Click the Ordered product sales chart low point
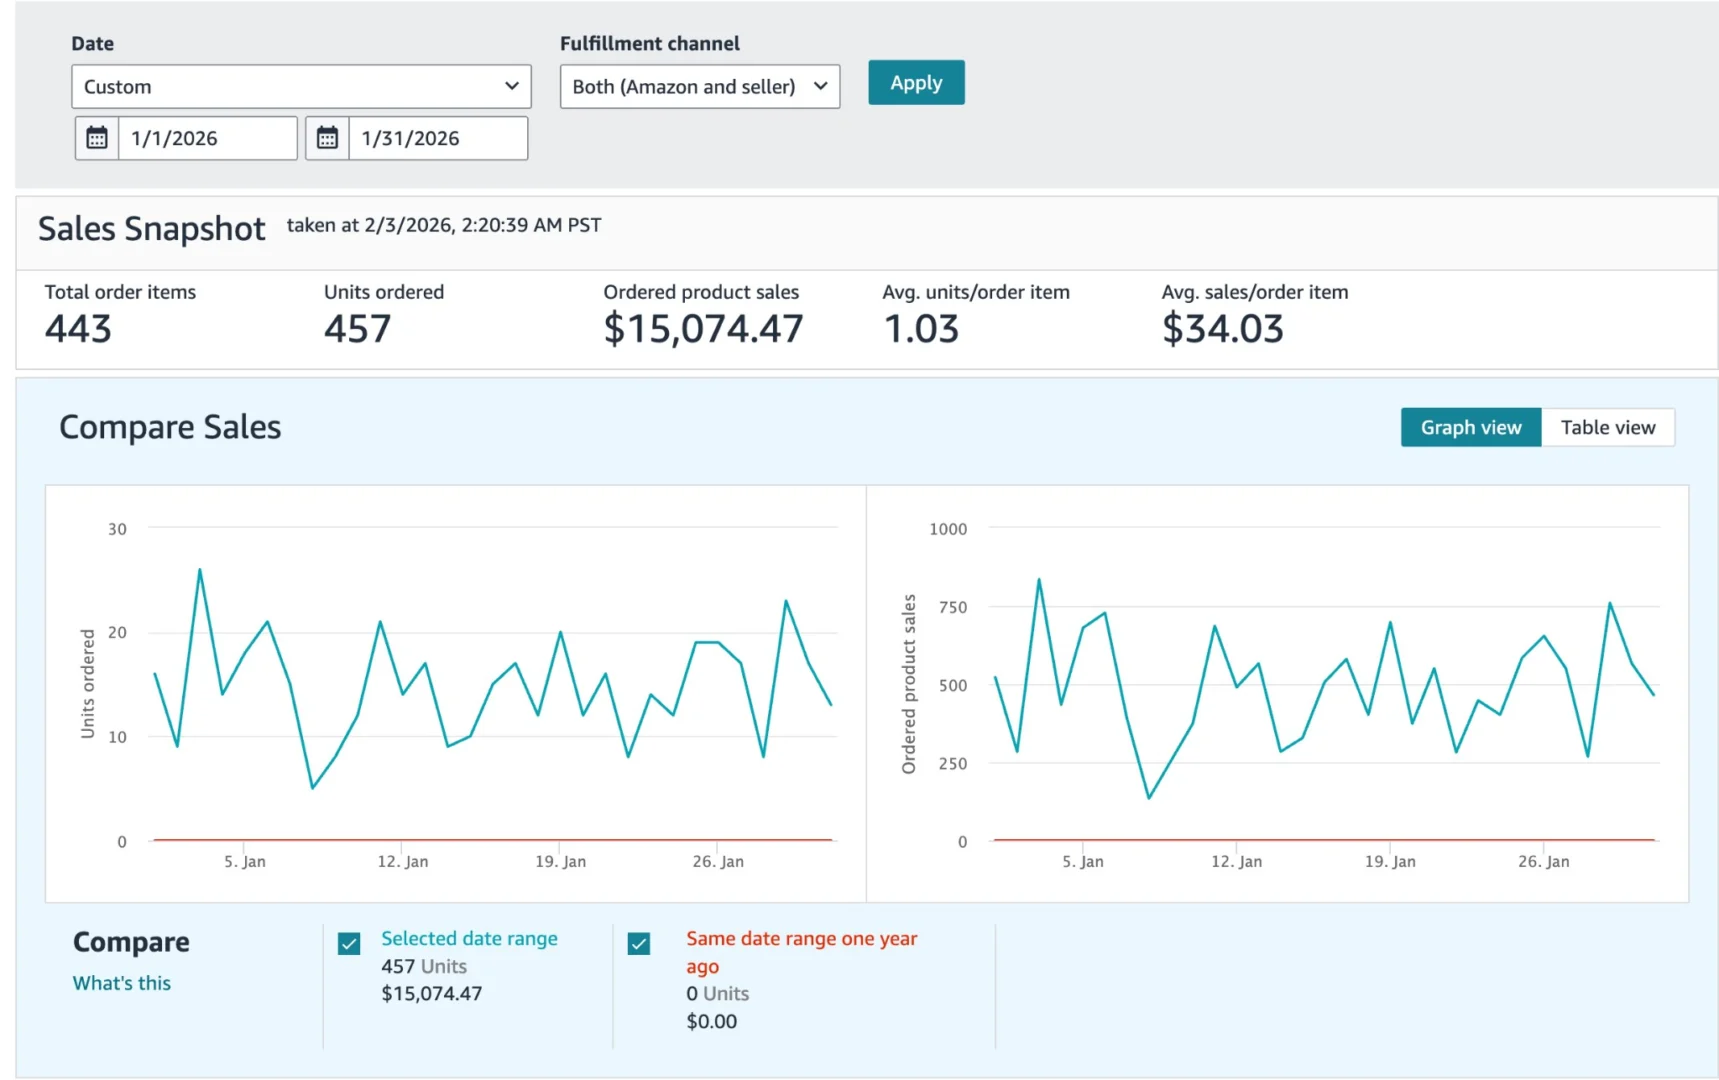 coord(1149,797)
